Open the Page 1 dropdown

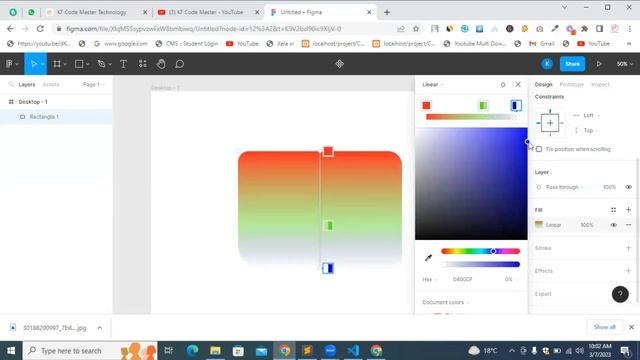[x=93, y=84]
